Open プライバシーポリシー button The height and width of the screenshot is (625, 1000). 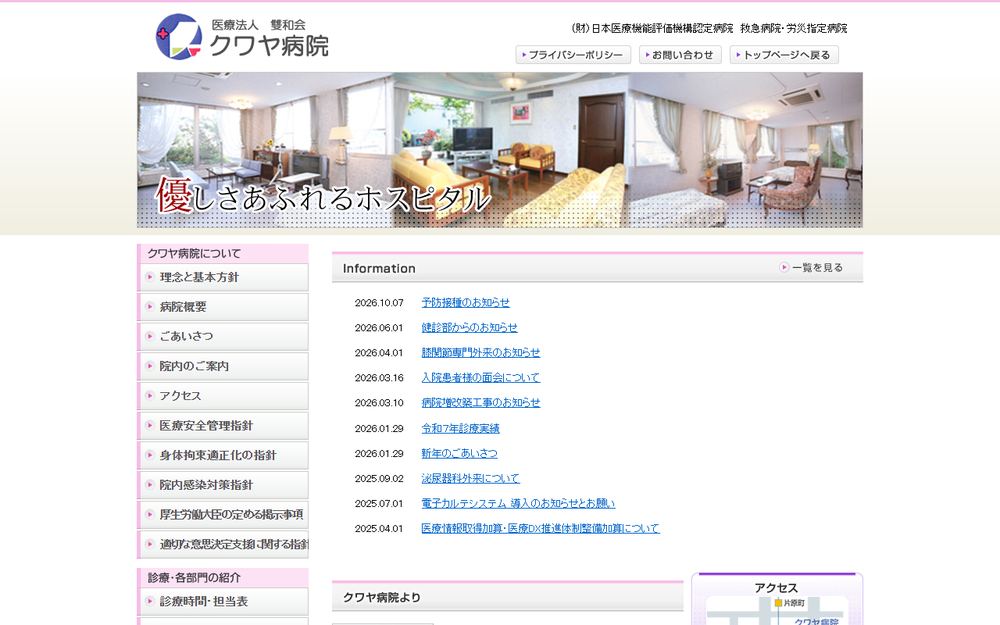click(x=573, y=55)
